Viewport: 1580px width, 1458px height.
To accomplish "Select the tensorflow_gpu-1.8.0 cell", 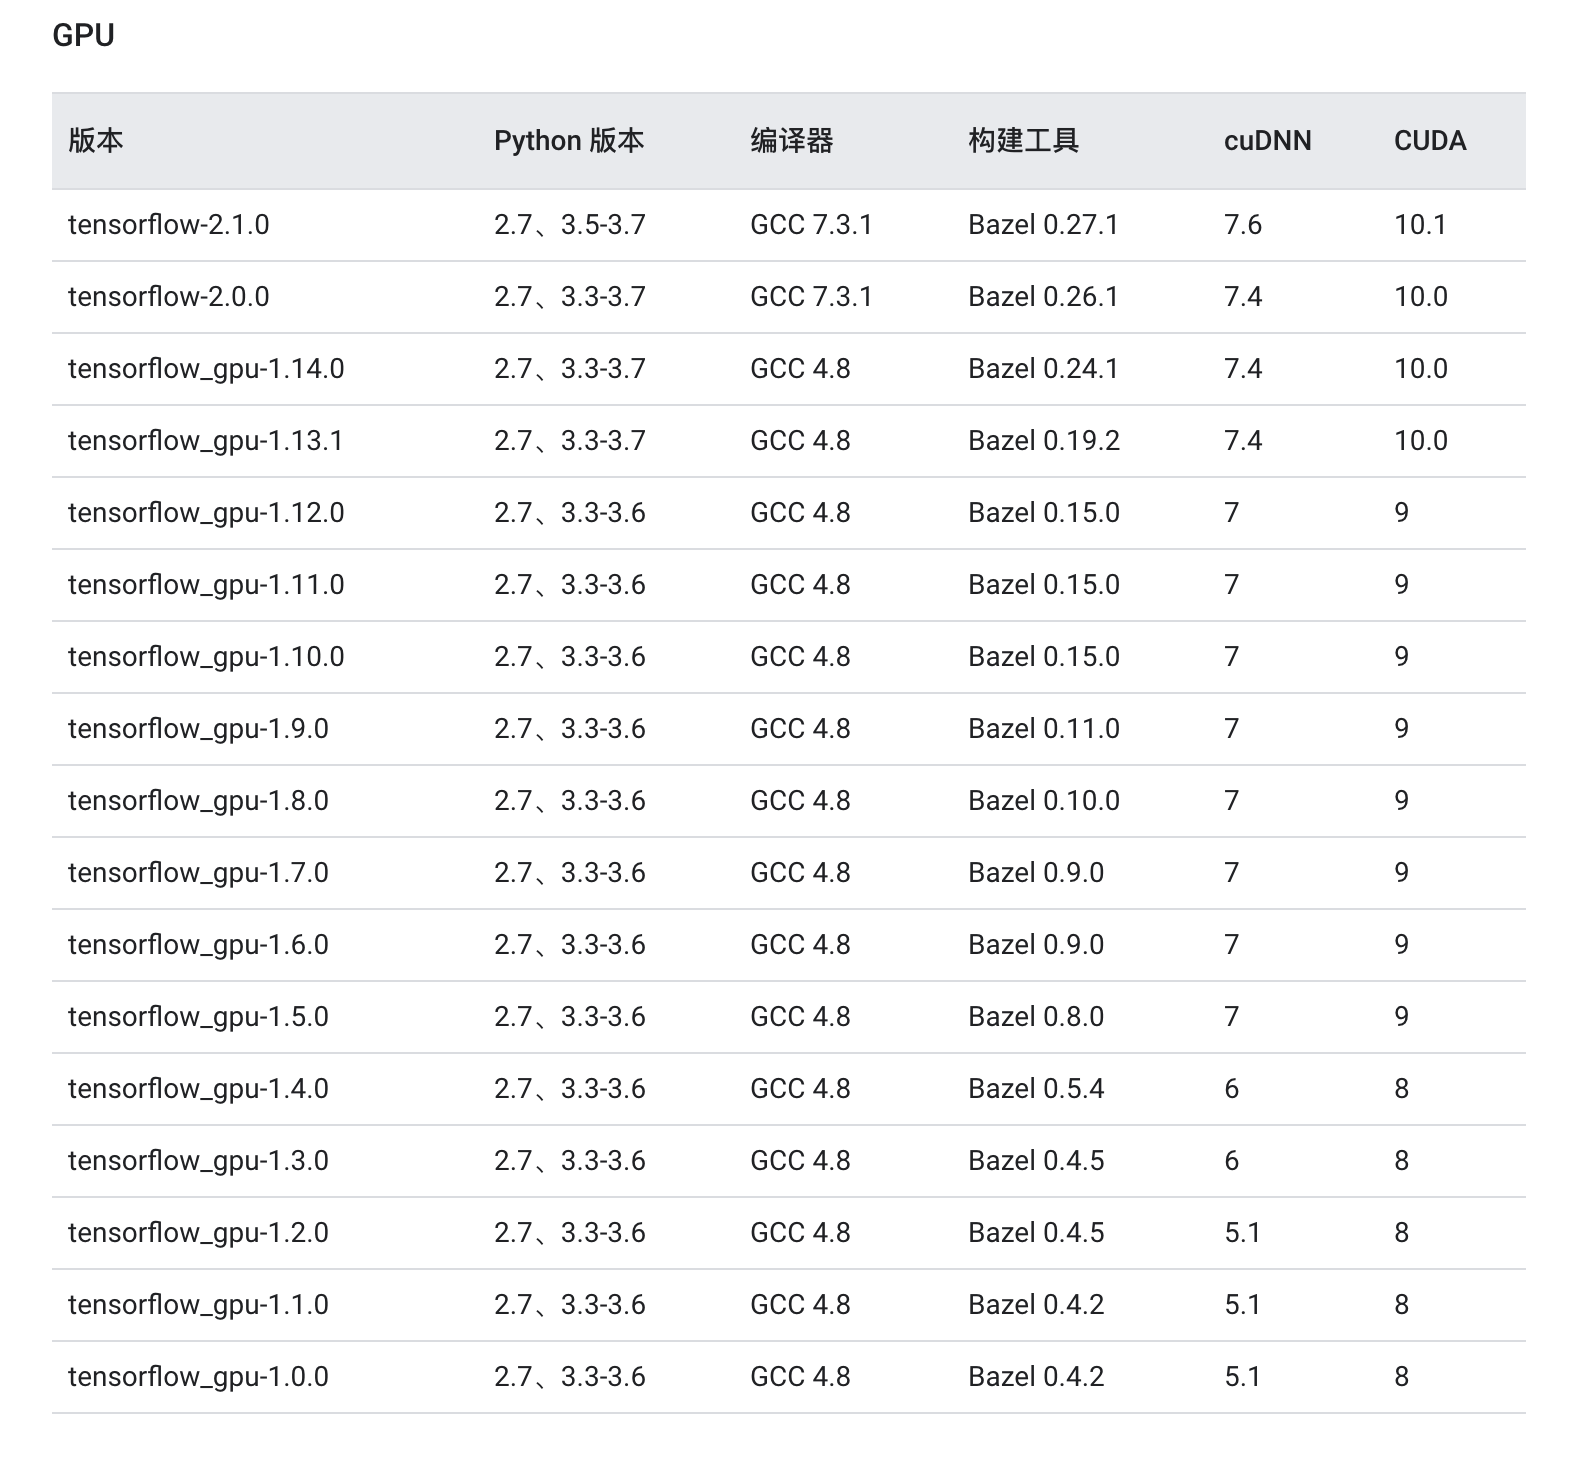I will (x=198, y=801).
